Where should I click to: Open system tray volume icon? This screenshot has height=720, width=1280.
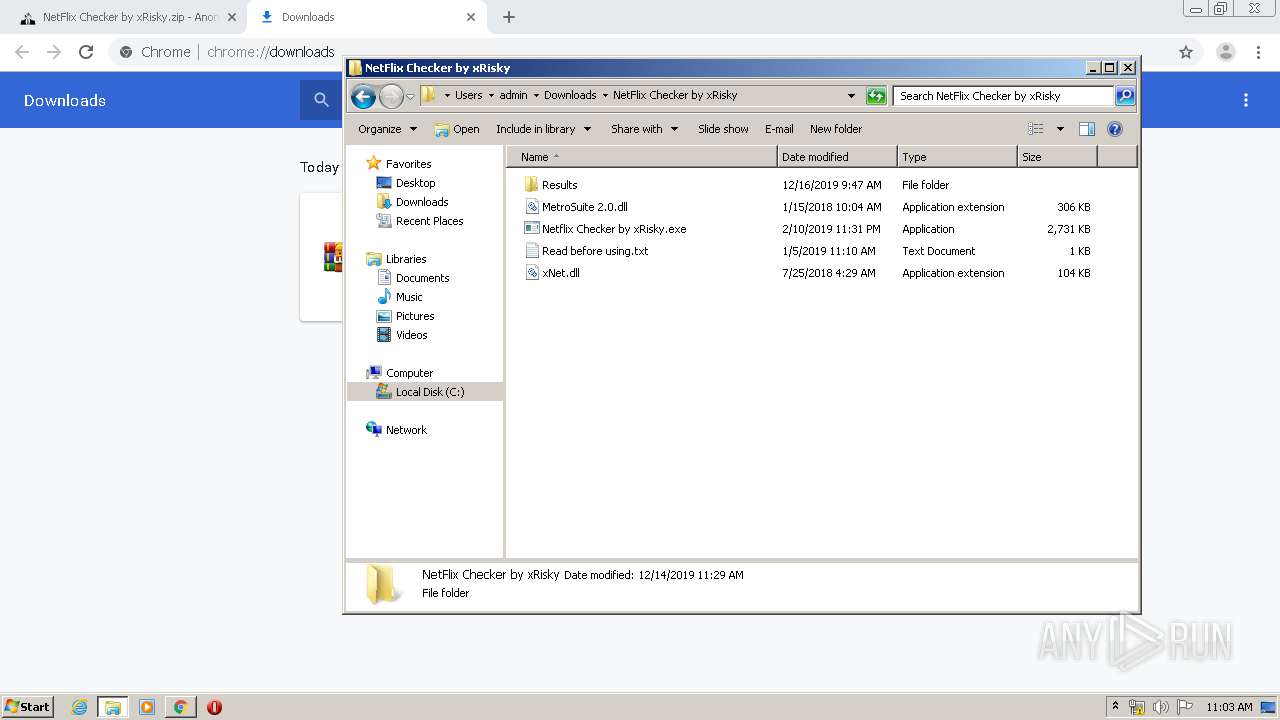pos(1161,707)
